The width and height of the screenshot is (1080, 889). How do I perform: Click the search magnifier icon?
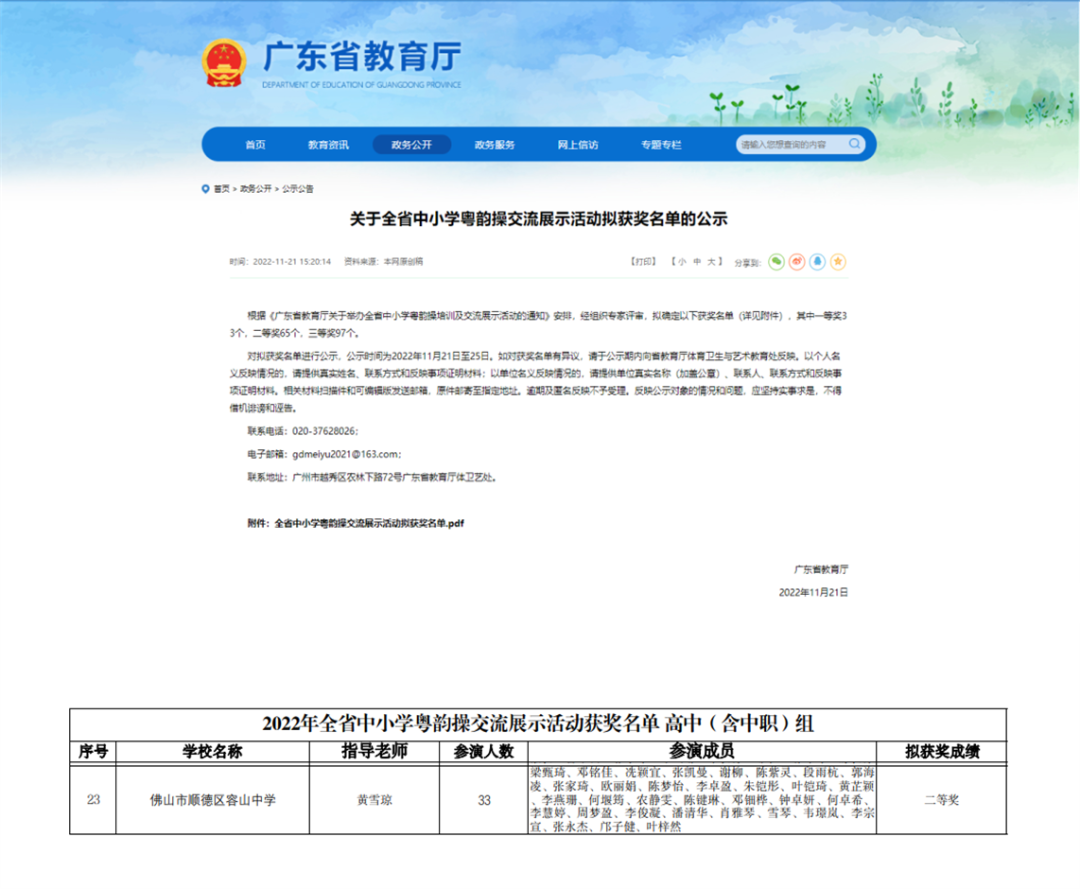pyautogui.click(x=855, y=144)
